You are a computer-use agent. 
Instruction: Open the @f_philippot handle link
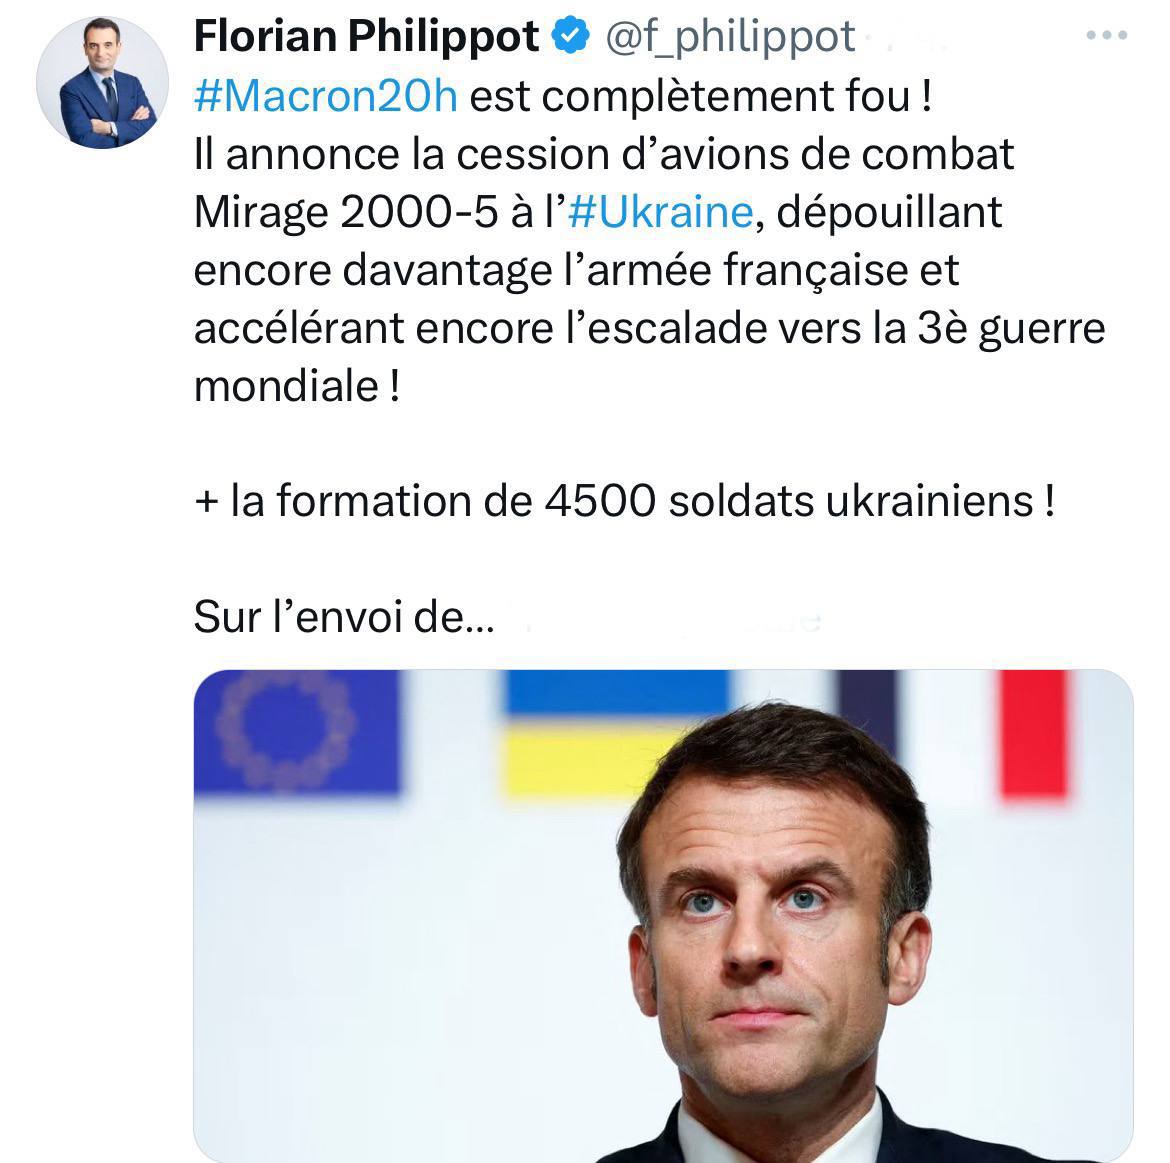pyautogui.click(x=730, y=38)
